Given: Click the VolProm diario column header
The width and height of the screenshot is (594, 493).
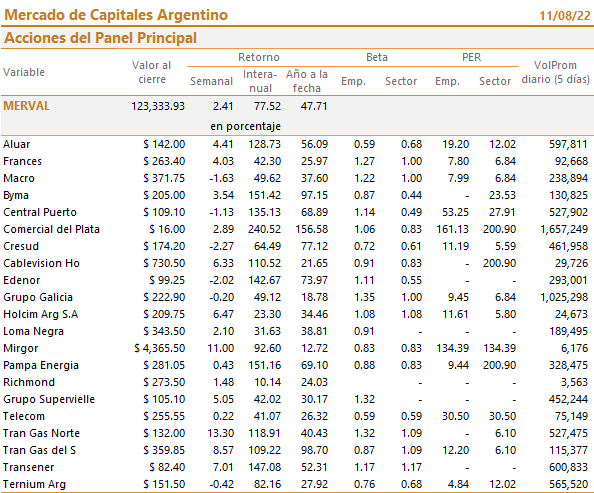Looking at the screenshot, I should pyautogui.click(x=555, y=72).
